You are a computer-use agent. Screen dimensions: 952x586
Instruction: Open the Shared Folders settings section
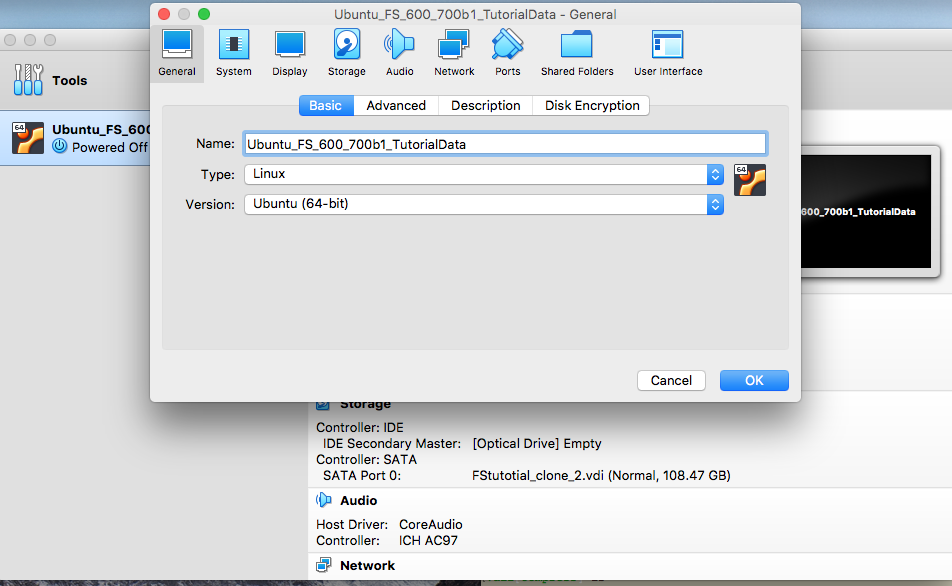pyautogui.click(x=577, y=53)
